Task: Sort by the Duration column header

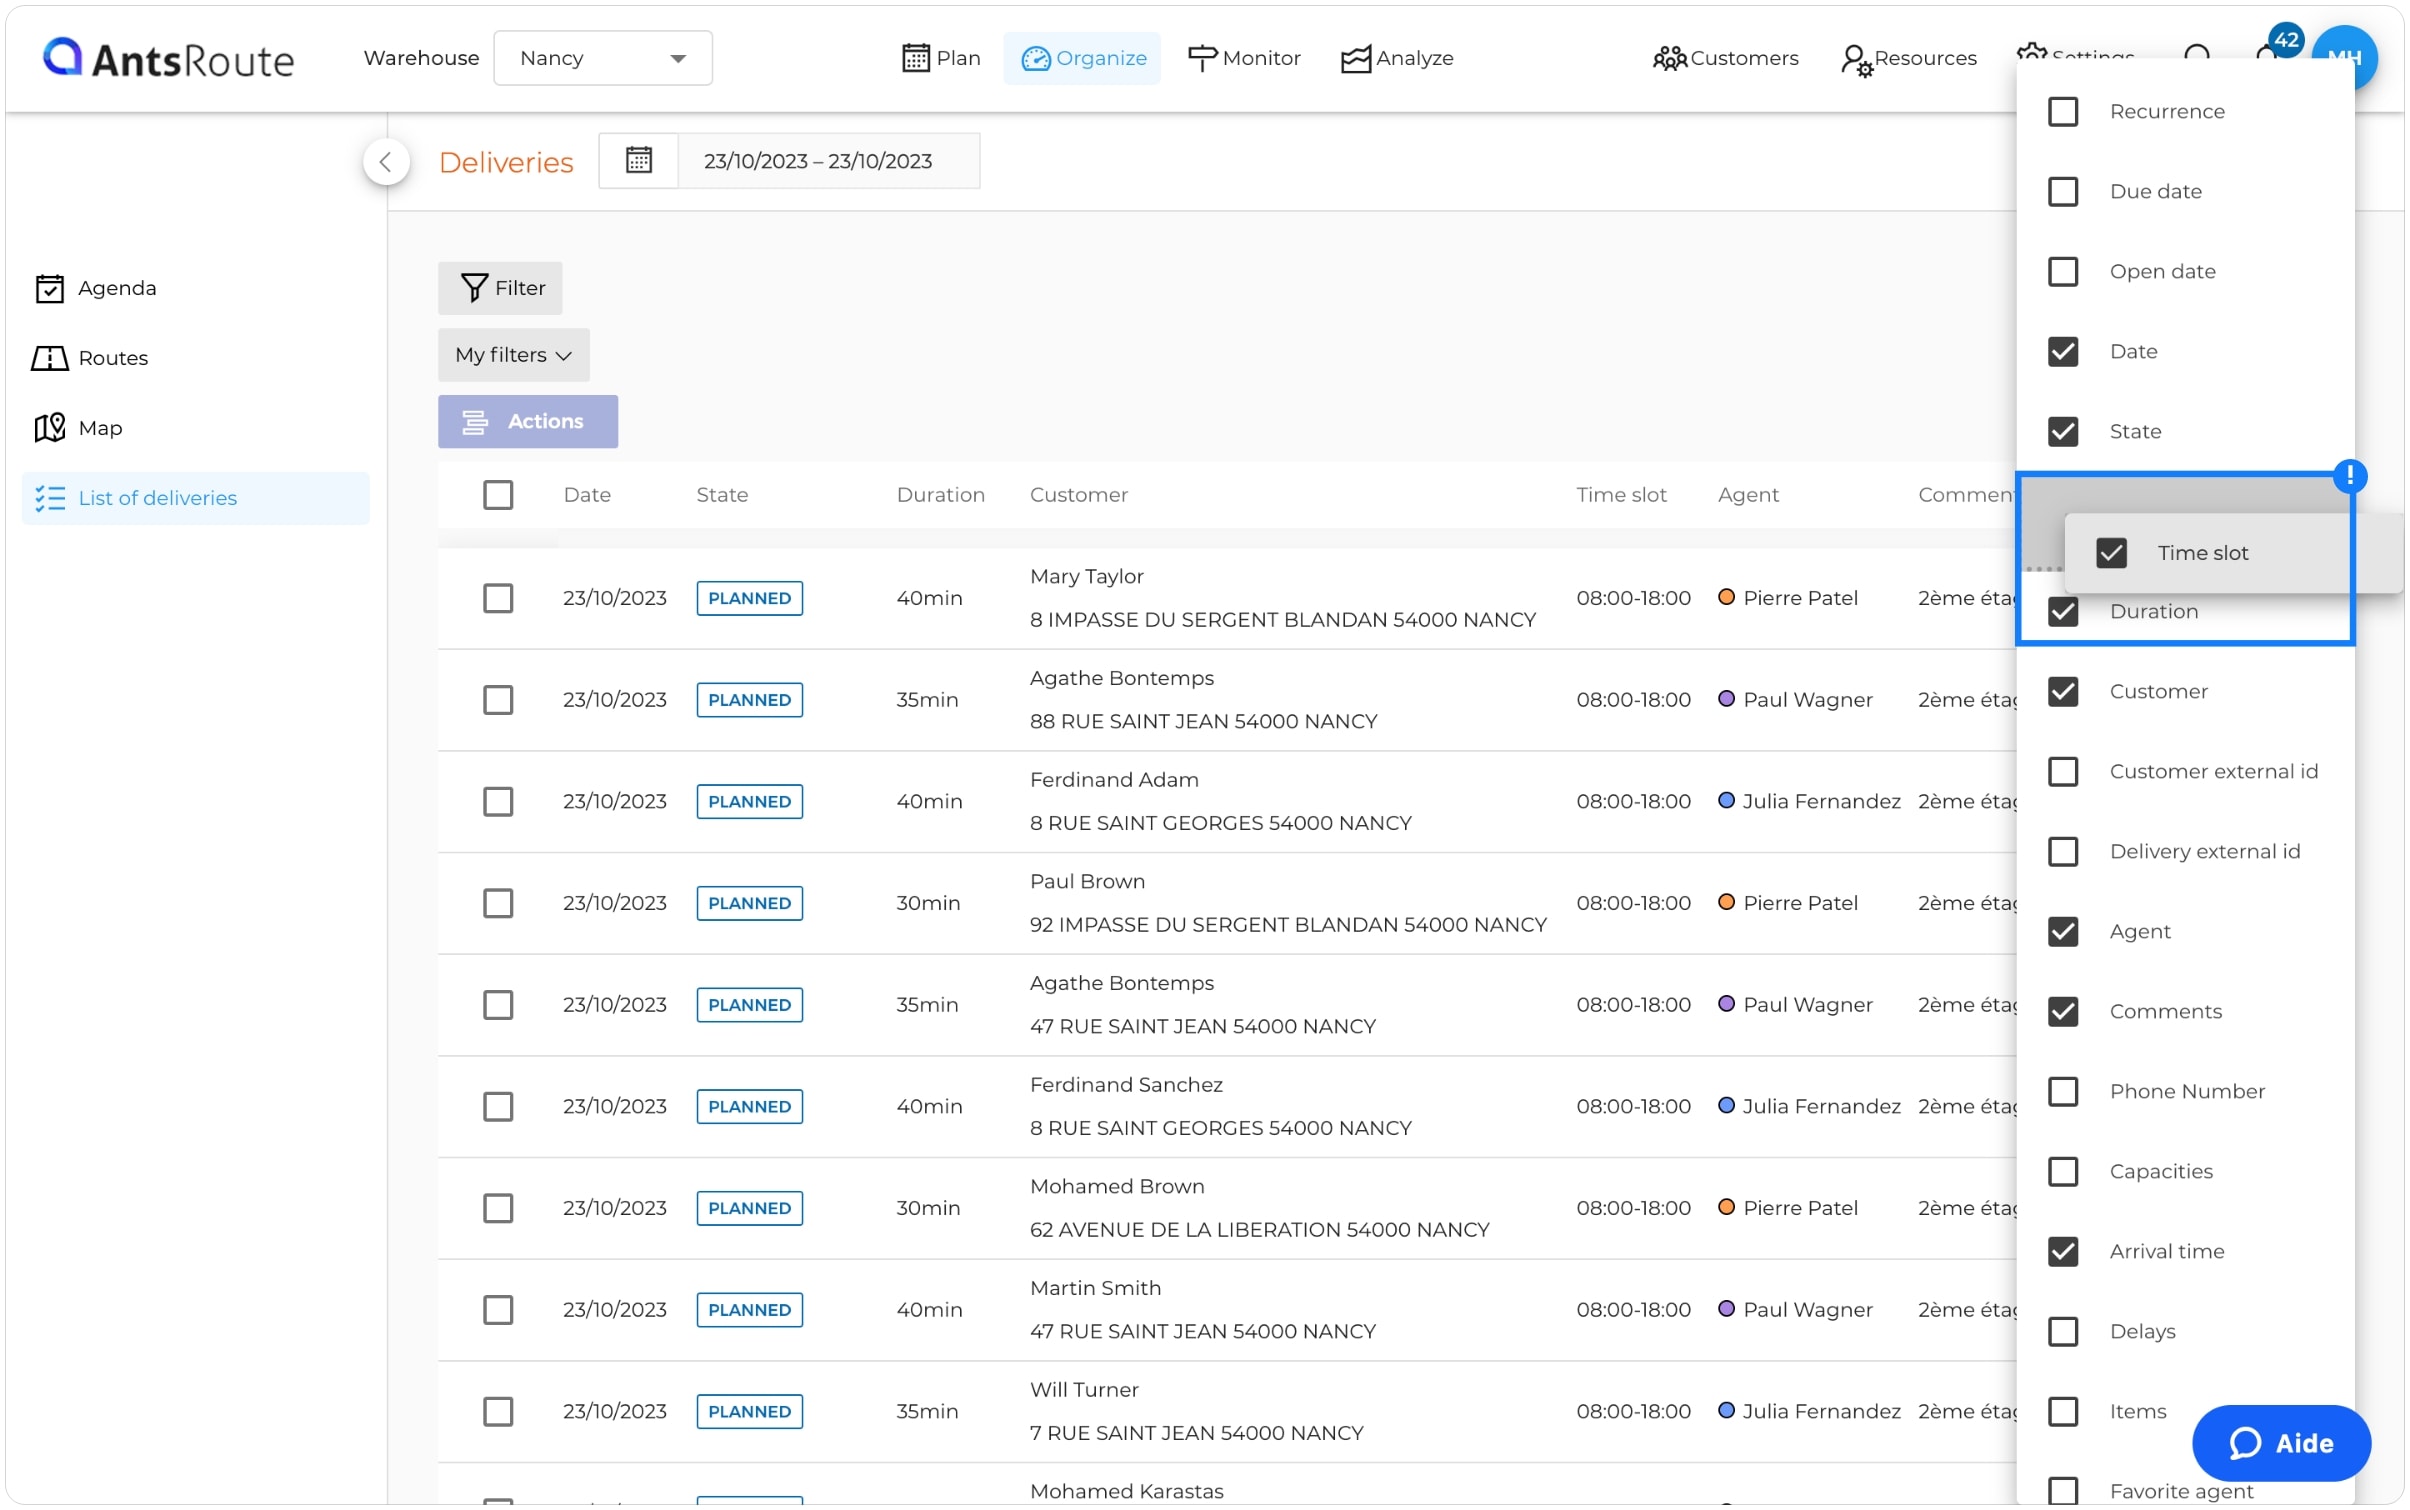Action: (x=940, y=494)
